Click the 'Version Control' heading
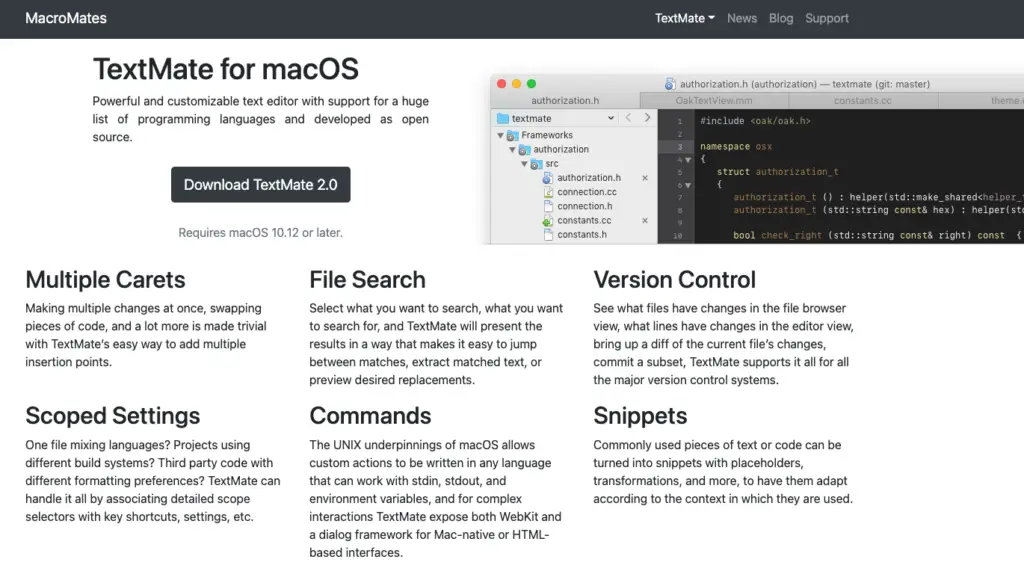 click(675, 279)
